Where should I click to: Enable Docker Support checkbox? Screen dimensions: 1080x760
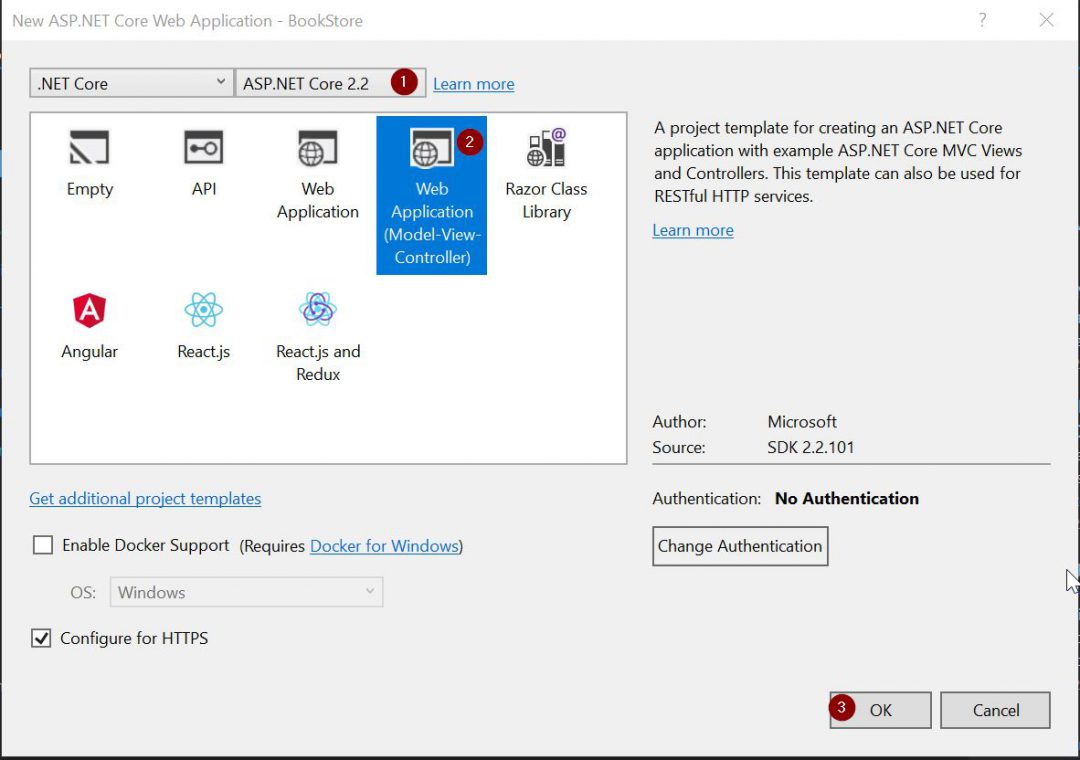pos(43,546)
